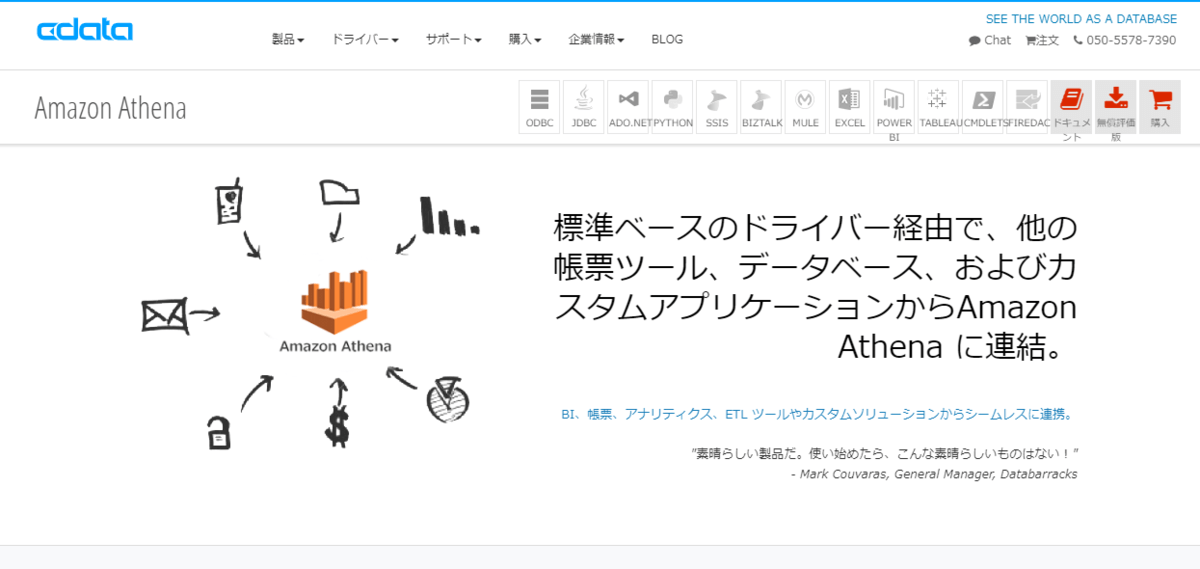Expand the 製品 dropdown menu
1200x569 pixels.
pos(288,39)
